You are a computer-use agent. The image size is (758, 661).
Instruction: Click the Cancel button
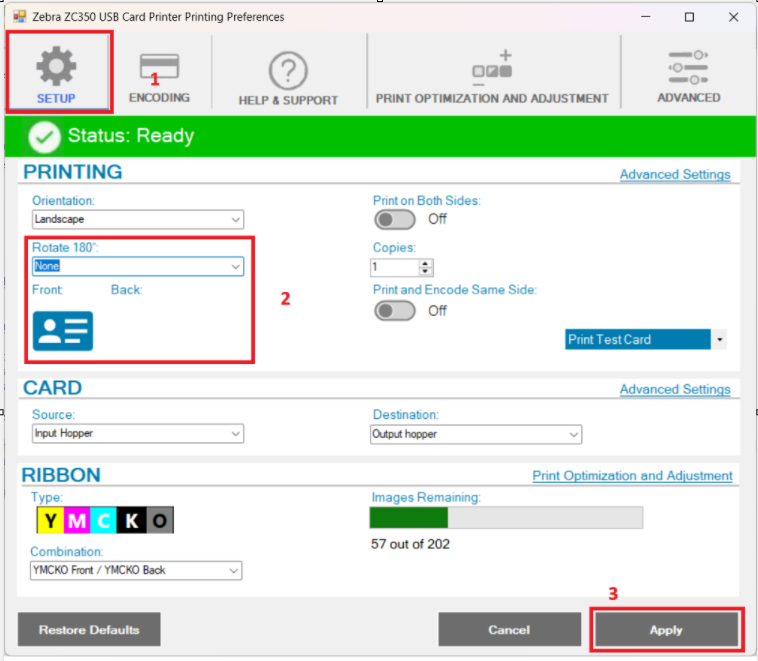(x=510, y=630)
